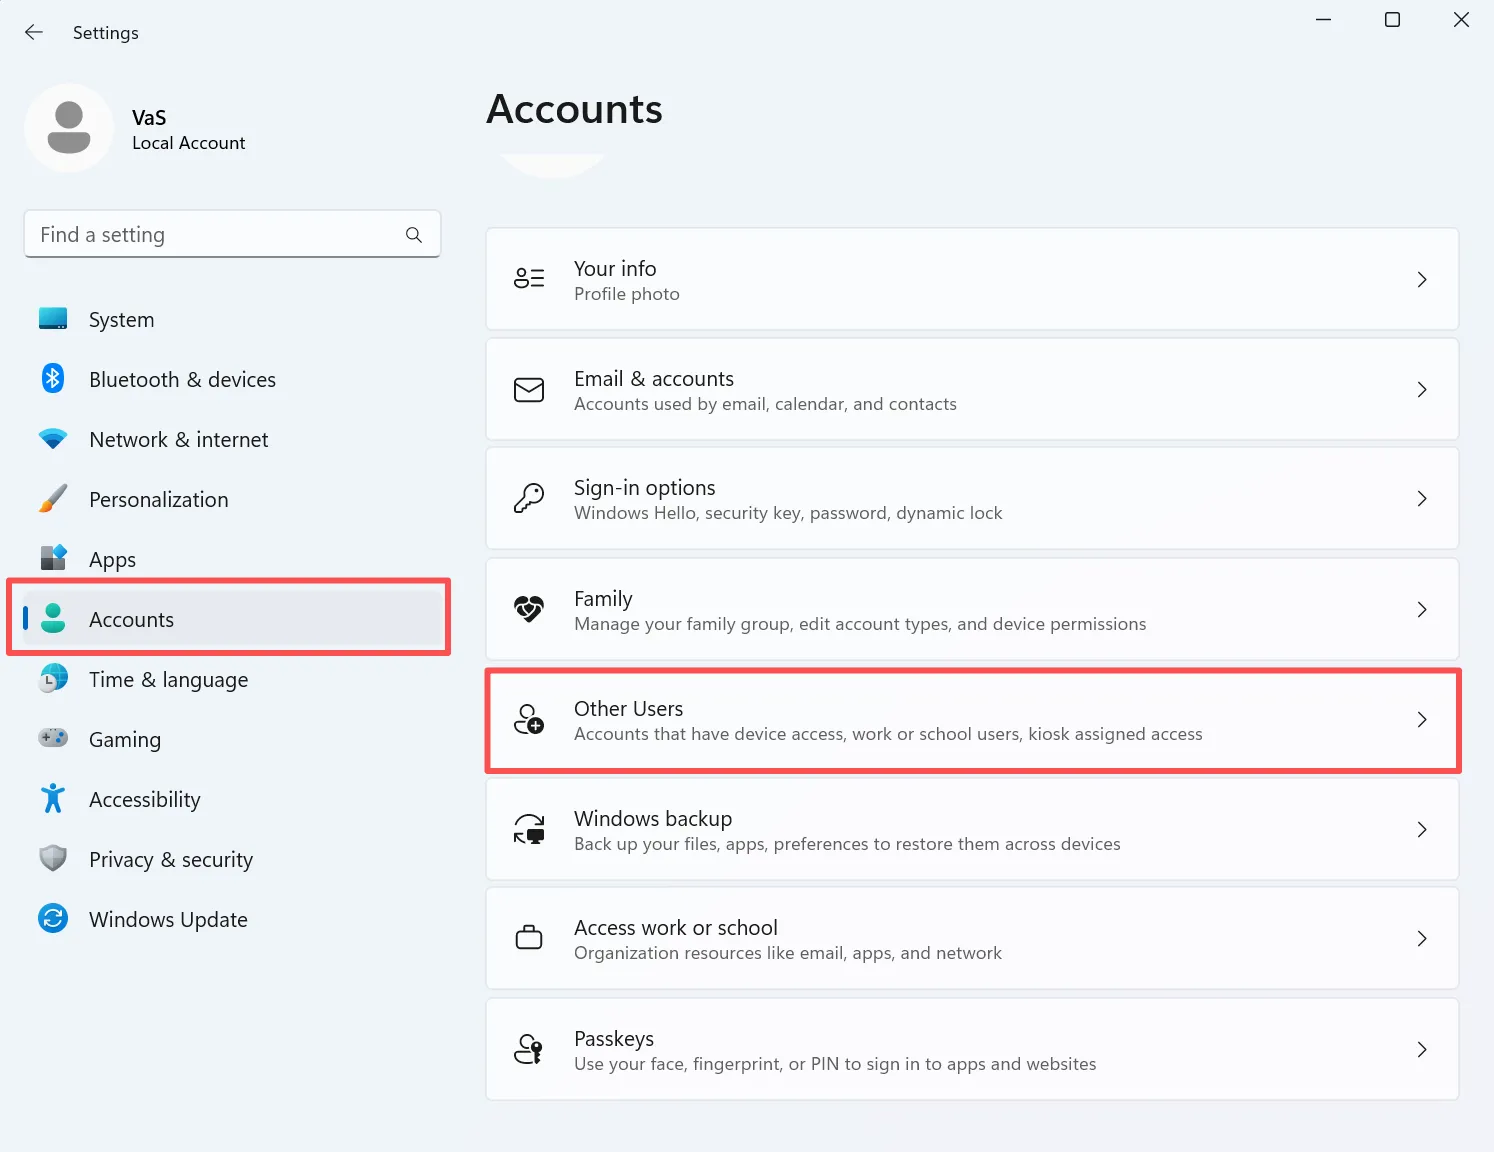Click the search magnifier icon

click(414, 235)
